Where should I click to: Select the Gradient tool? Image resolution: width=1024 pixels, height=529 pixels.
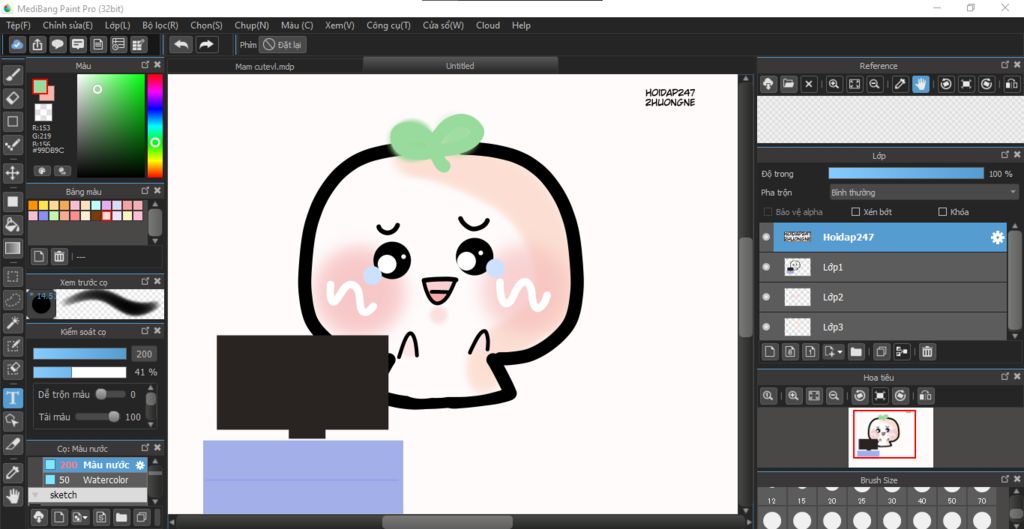[12, 248]
